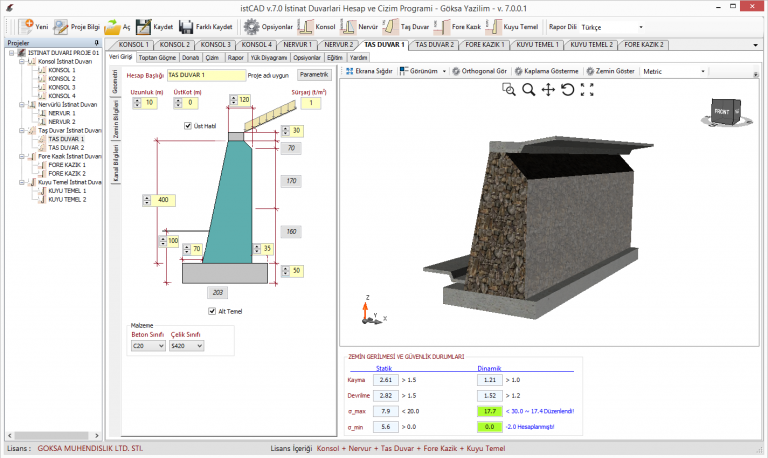
Task: Open Toptan Göçme sub-tab
Action: tap(157, 58)
